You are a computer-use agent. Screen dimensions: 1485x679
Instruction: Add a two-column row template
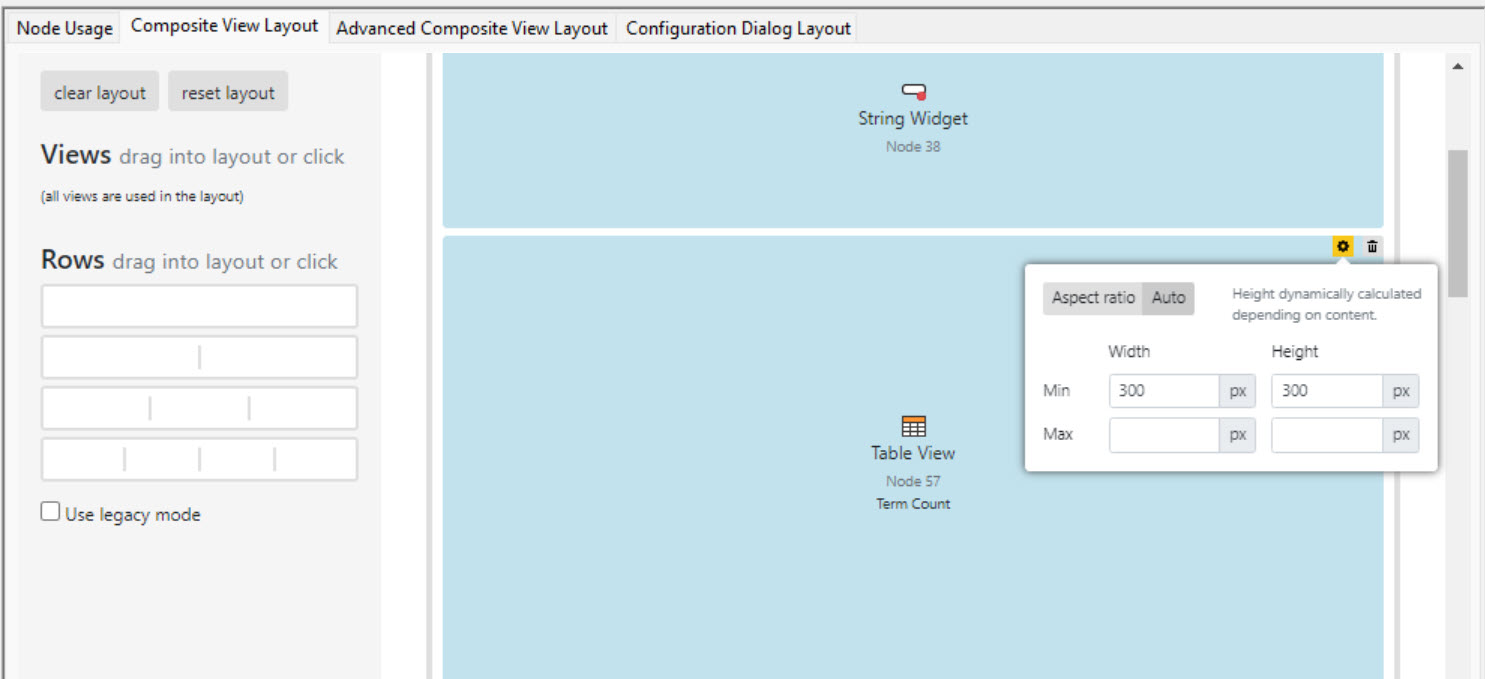point(199,357)
